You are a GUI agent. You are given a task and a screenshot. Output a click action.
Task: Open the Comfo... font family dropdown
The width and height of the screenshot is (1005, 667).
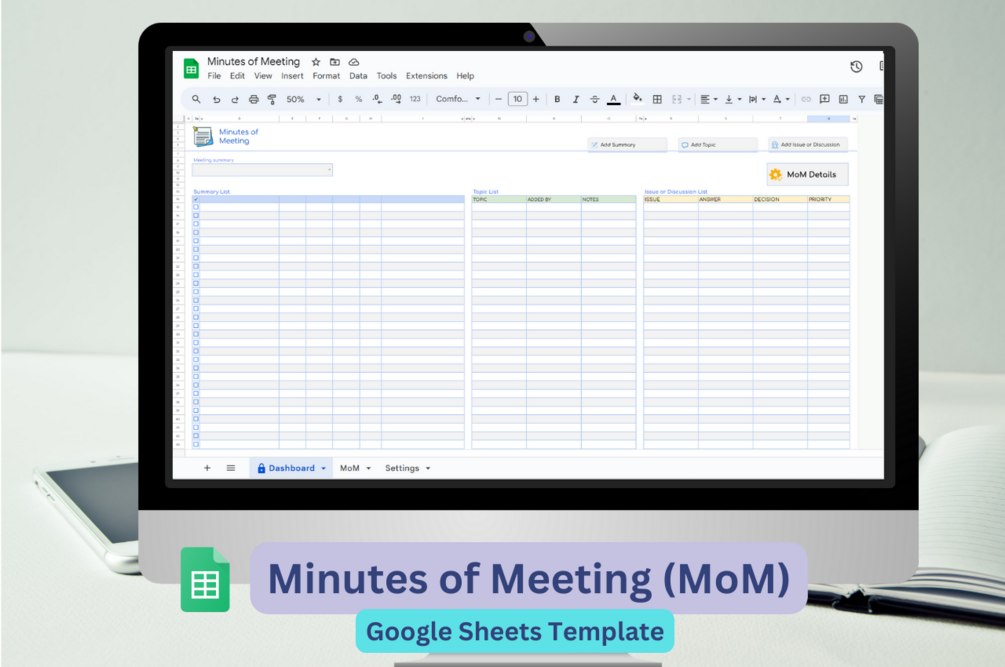tap(458, 99)
